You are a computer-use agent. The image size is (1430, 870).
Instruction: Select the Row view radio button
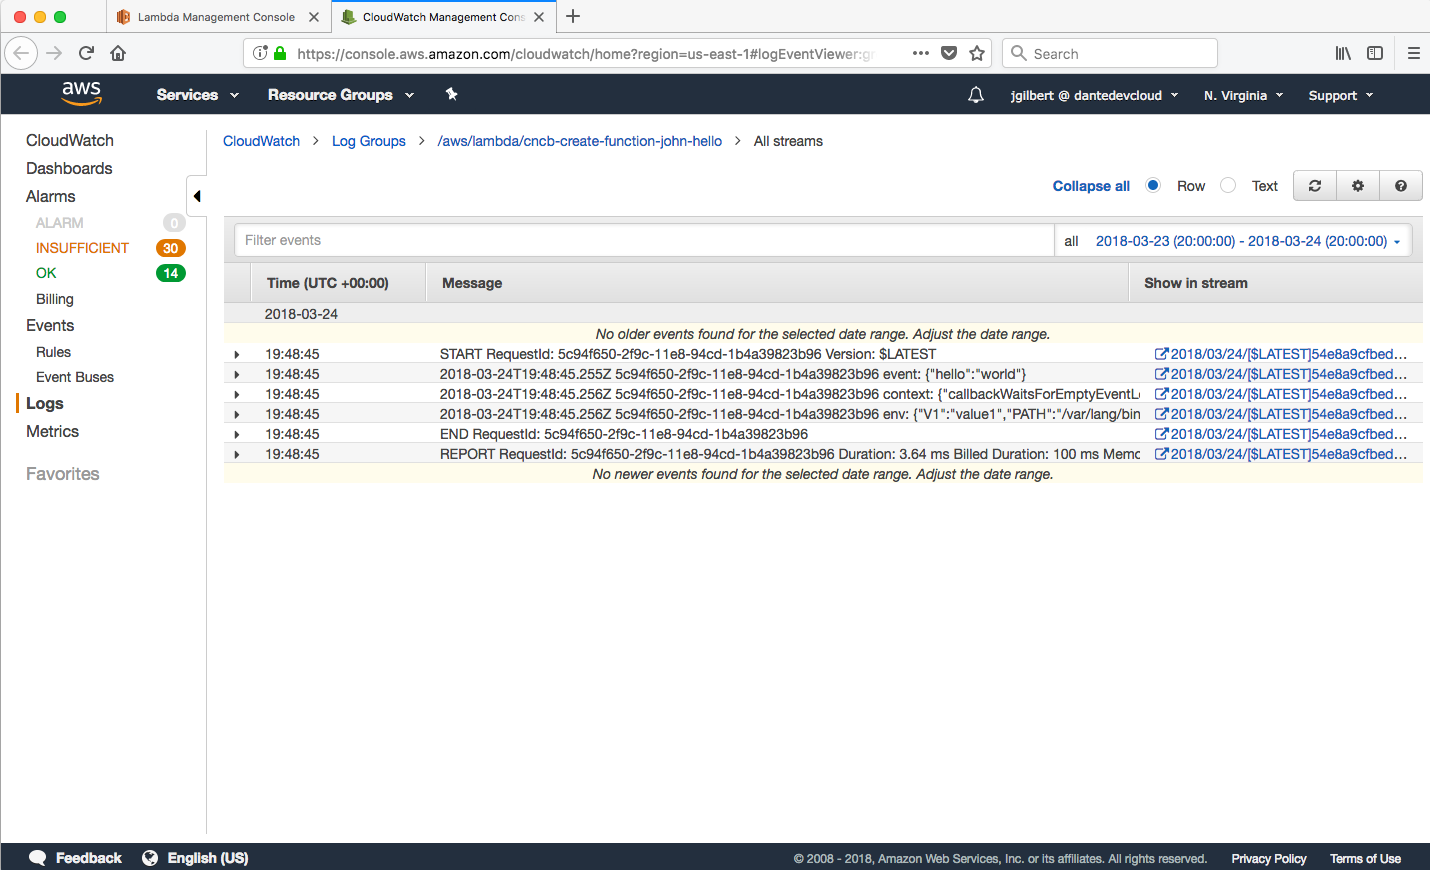pos(1153,185)
